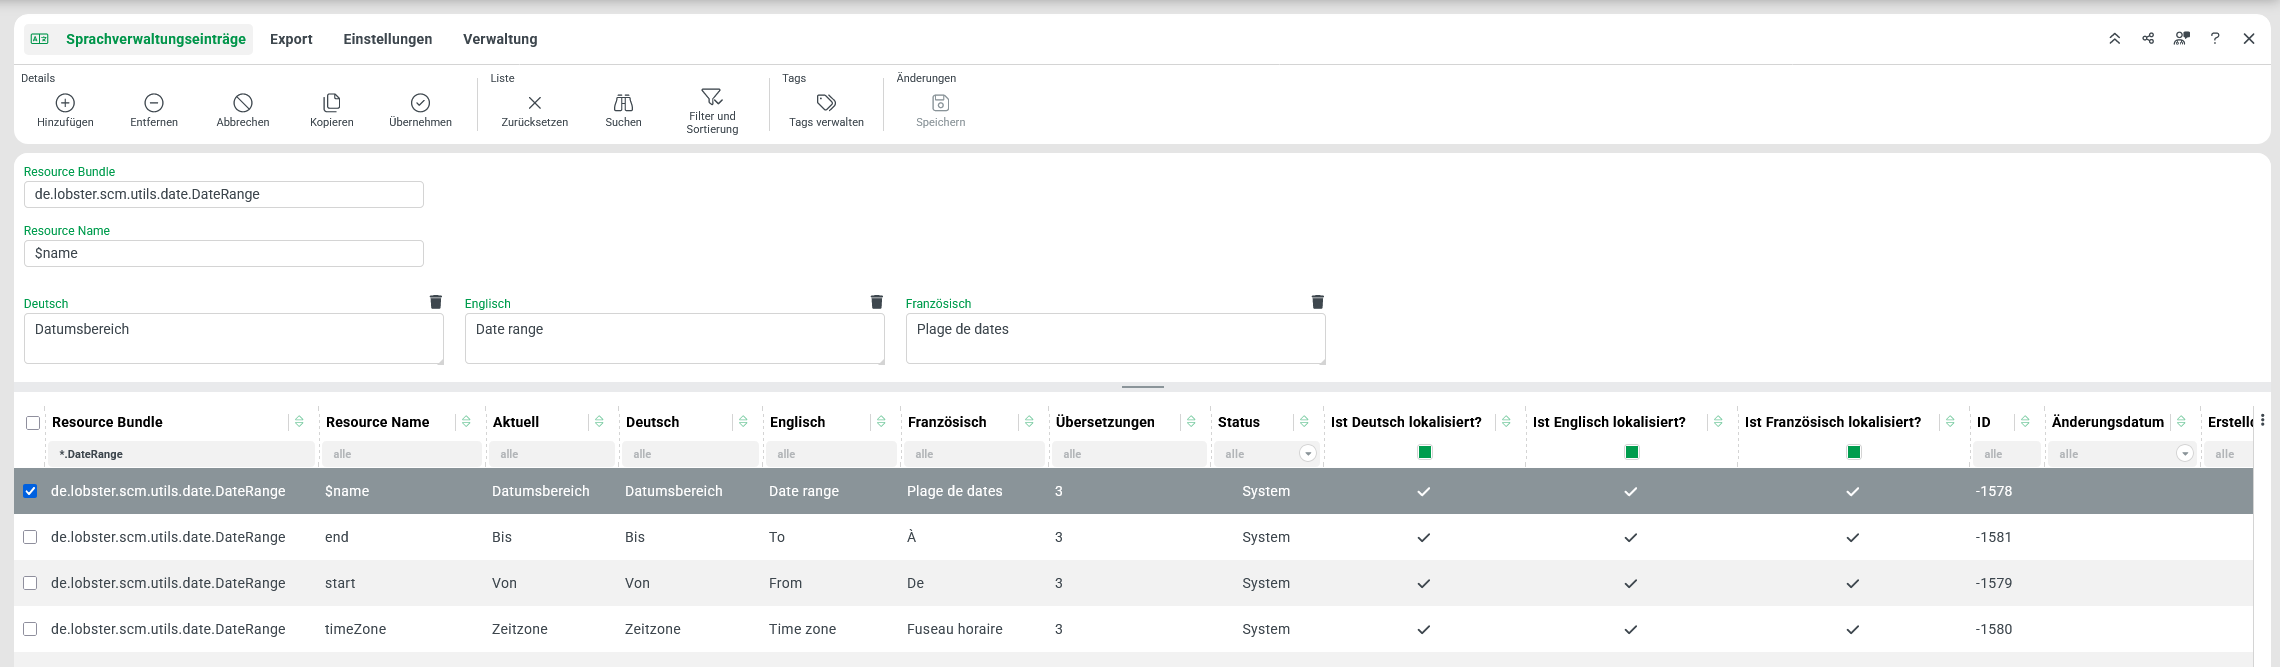The width and height of the screenshot is (2280, 667).
Task: Click the Hinzufügen plus icon
Action: (x=65, y=103)
